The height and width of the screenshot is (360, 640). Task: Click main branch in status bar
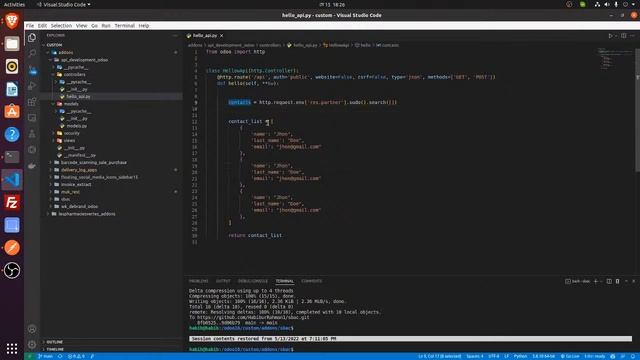pos(45,356)
